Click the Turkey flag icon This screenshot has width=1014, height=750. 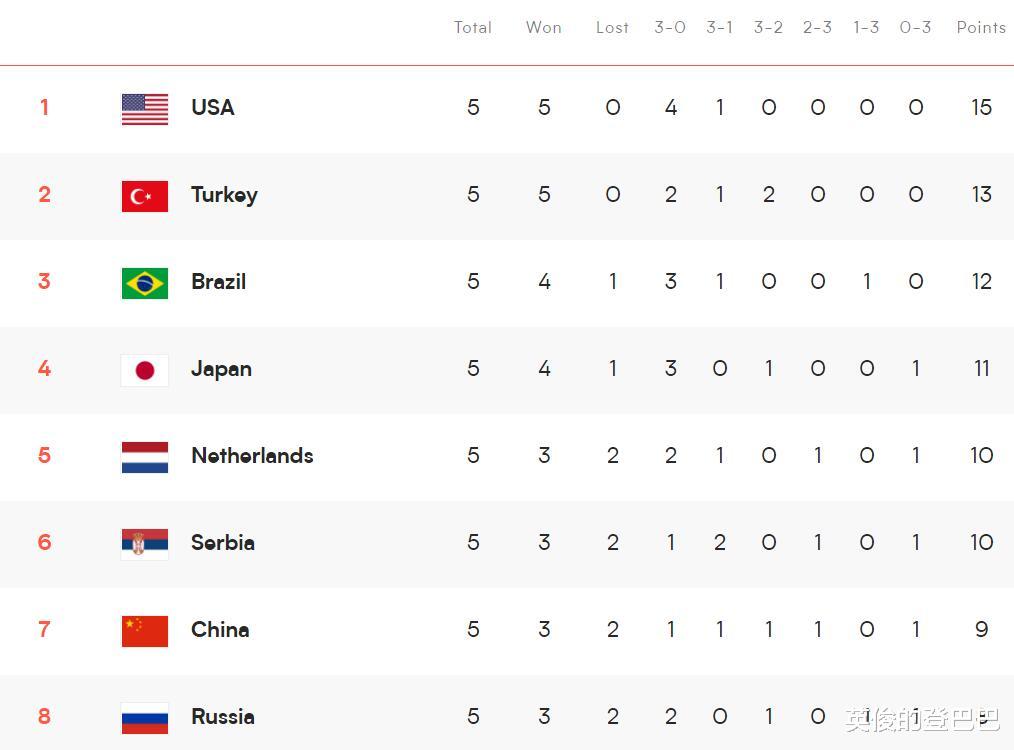(x=145, y=196)
